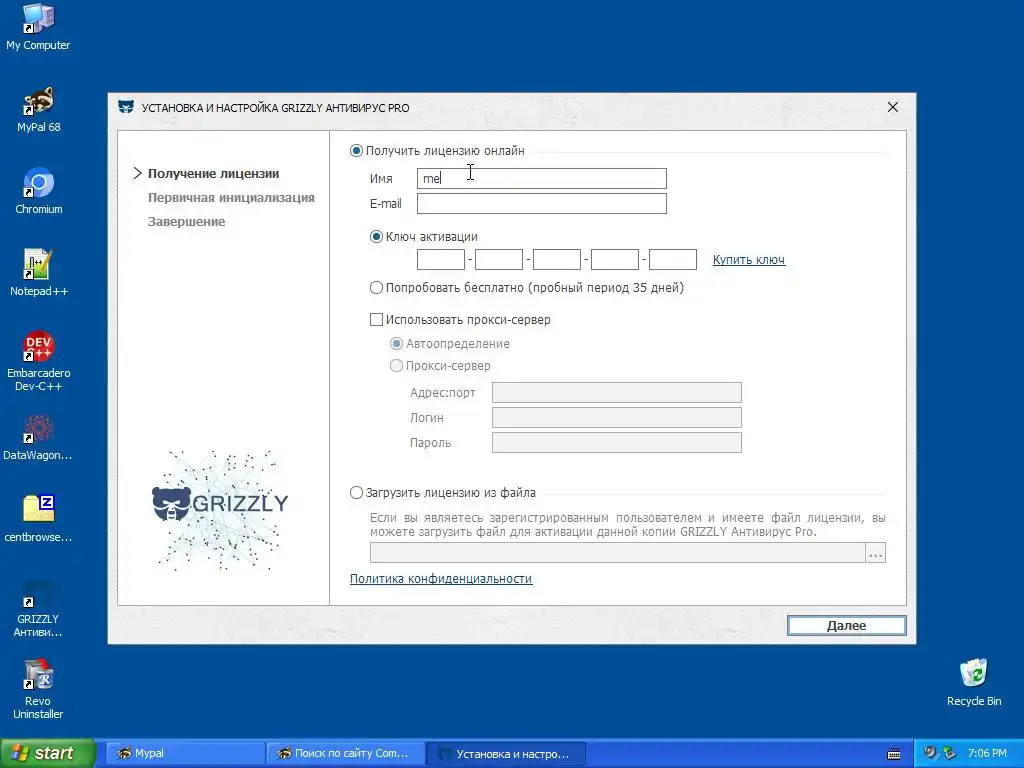
Task: Open 'Политика конфиденциальности' link
Action: pos(441,579)
